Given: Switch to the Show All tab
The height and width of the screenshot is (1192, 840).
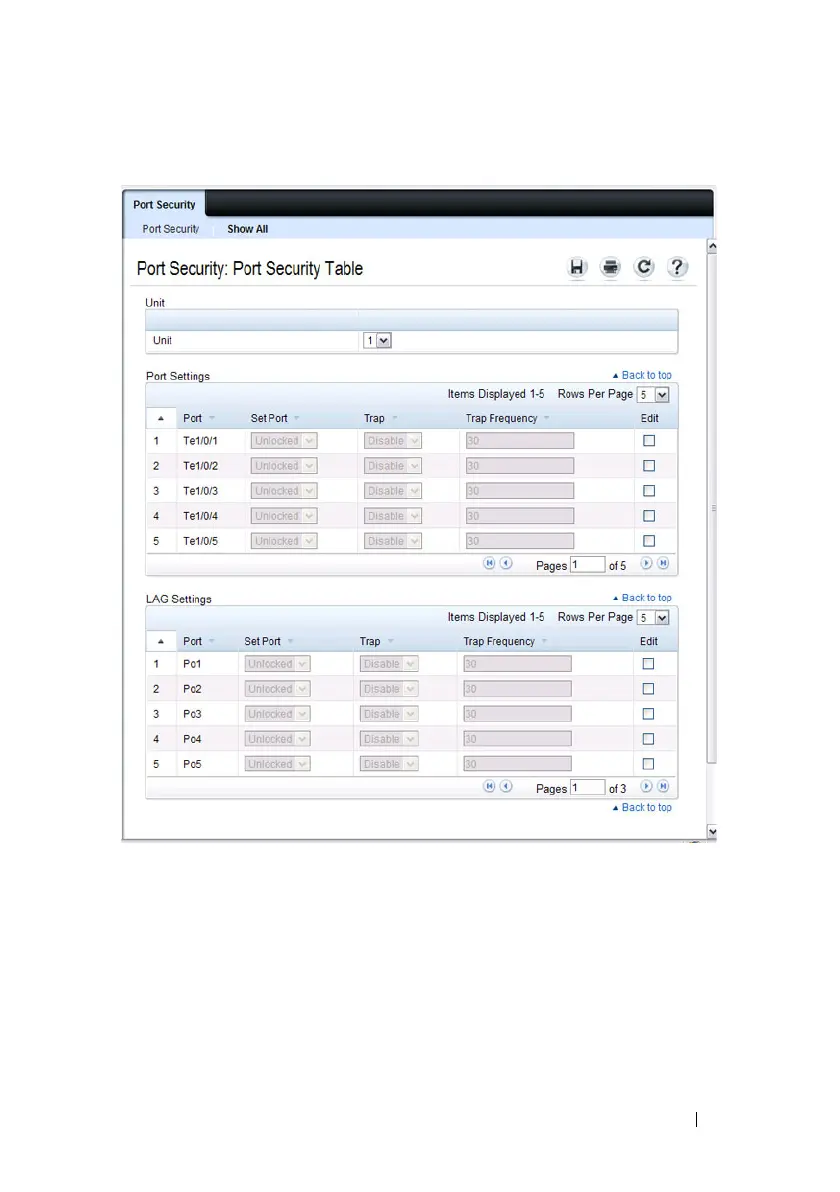Looking at the screenshot, I should coord(247,229).
